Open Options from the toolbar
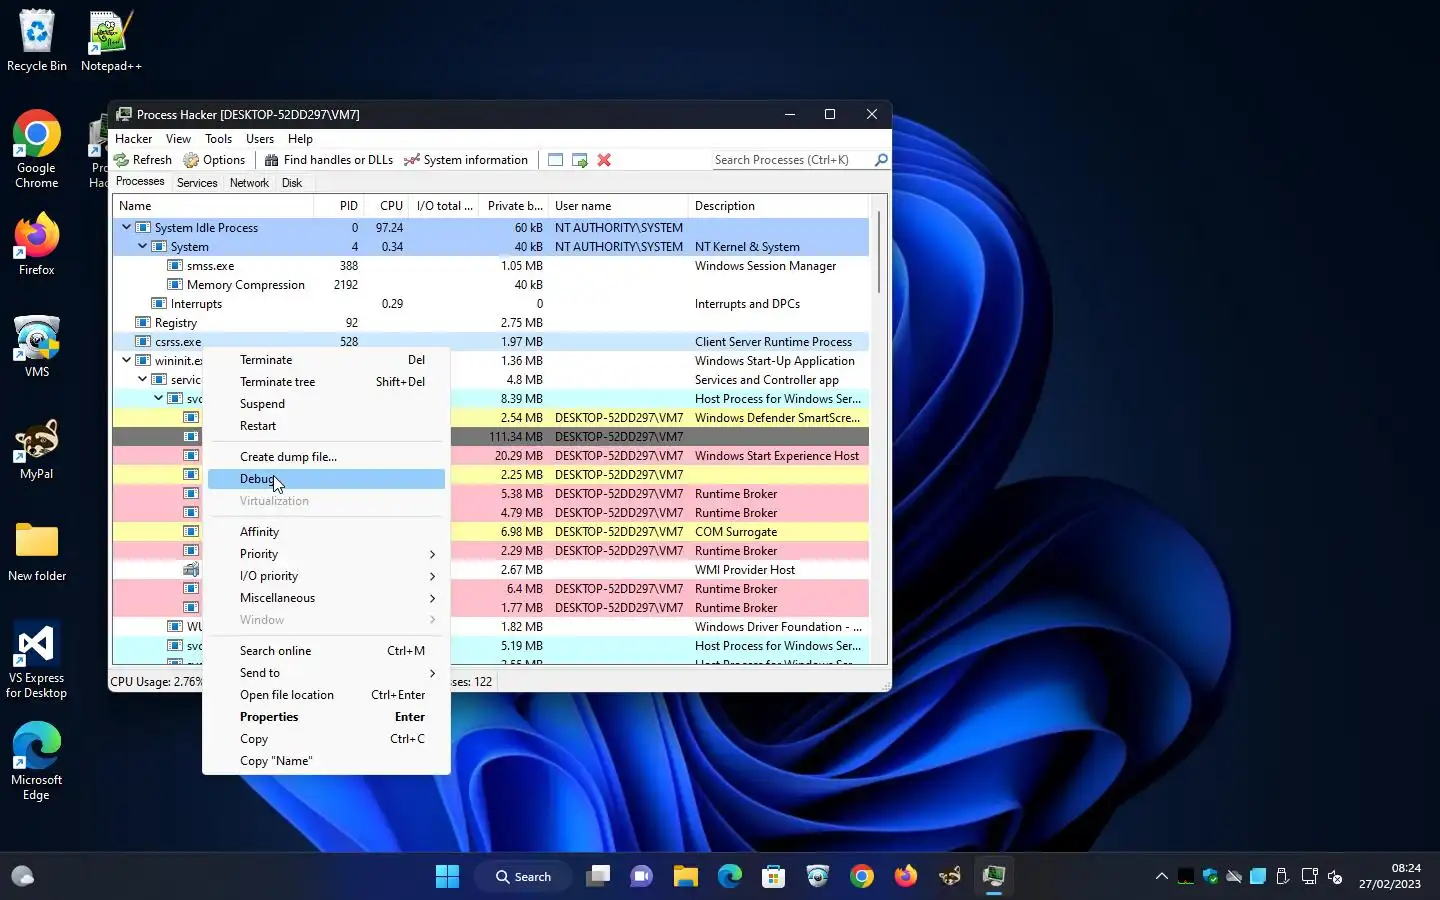Screen dimensions: 1440x900 pyautogui.click(x=214, y=160)
